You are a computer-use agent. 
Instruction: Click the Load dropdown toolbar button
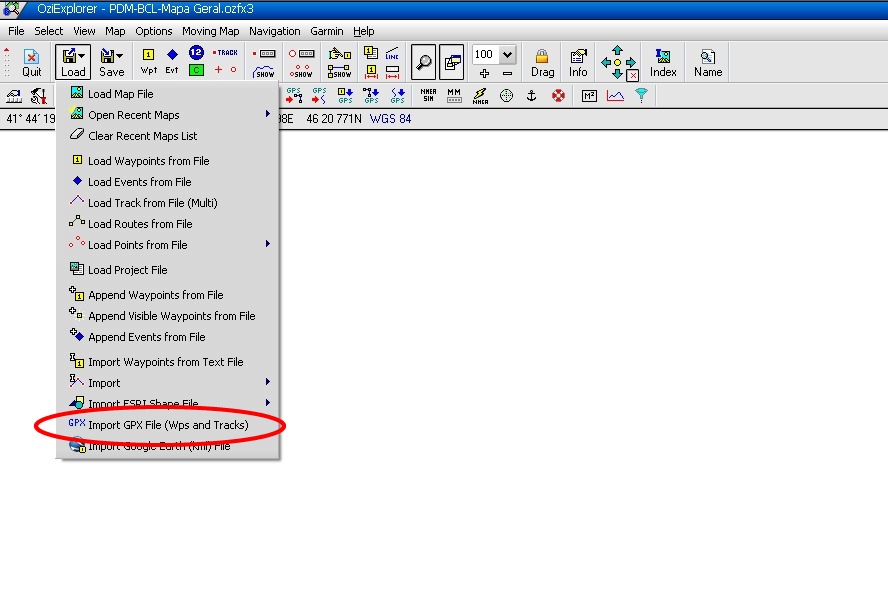tap(73, 62)
